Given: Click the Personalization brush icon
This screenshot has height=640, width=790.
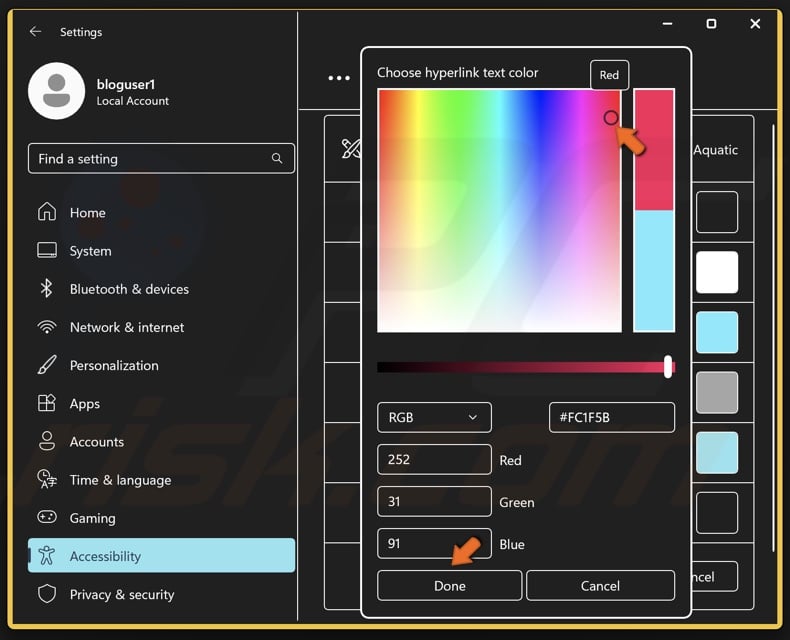Looking at the screenshot, I should [x=47, y=365].
